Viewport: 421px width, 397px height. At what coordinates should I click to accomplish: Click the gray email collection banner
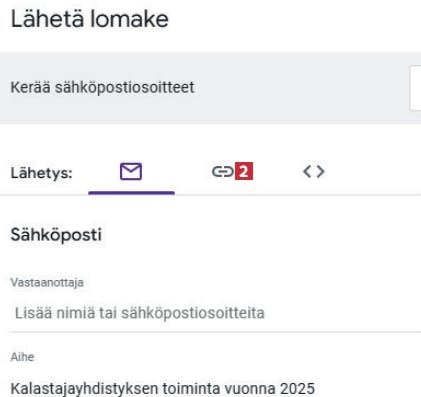pos(210,88)
